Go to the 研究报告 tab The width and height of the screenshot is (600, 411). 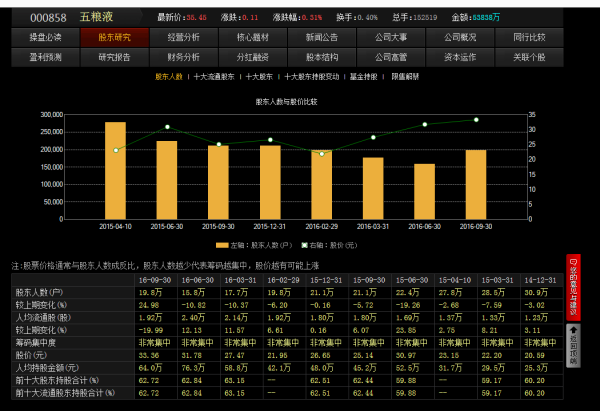[114, 57]
